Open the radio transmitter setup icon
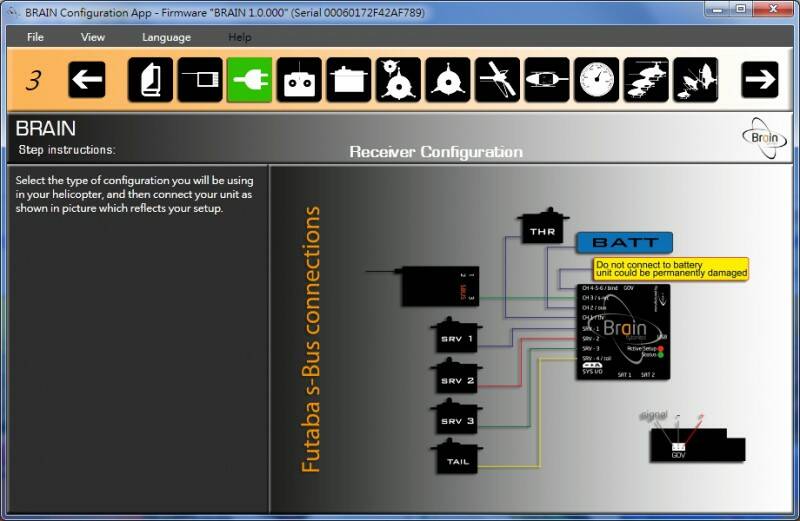 tap(299, 80)
